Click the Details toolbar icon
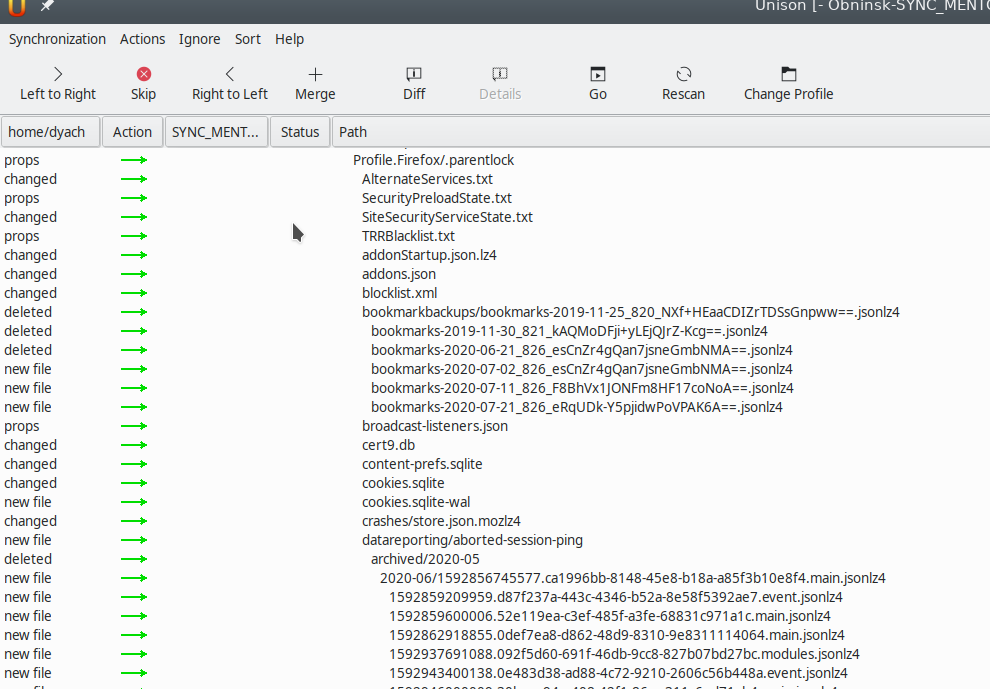This screenshot has width=990, height=689. pyautogui.click(x=500, y=74)
